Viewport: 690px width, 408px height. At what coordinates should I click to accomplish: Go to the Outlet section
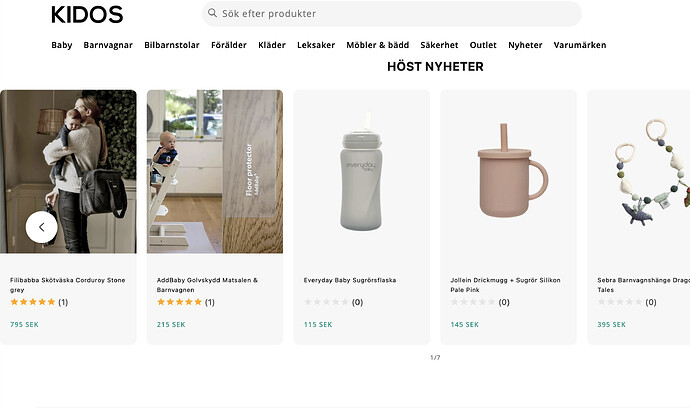(483, 45)
